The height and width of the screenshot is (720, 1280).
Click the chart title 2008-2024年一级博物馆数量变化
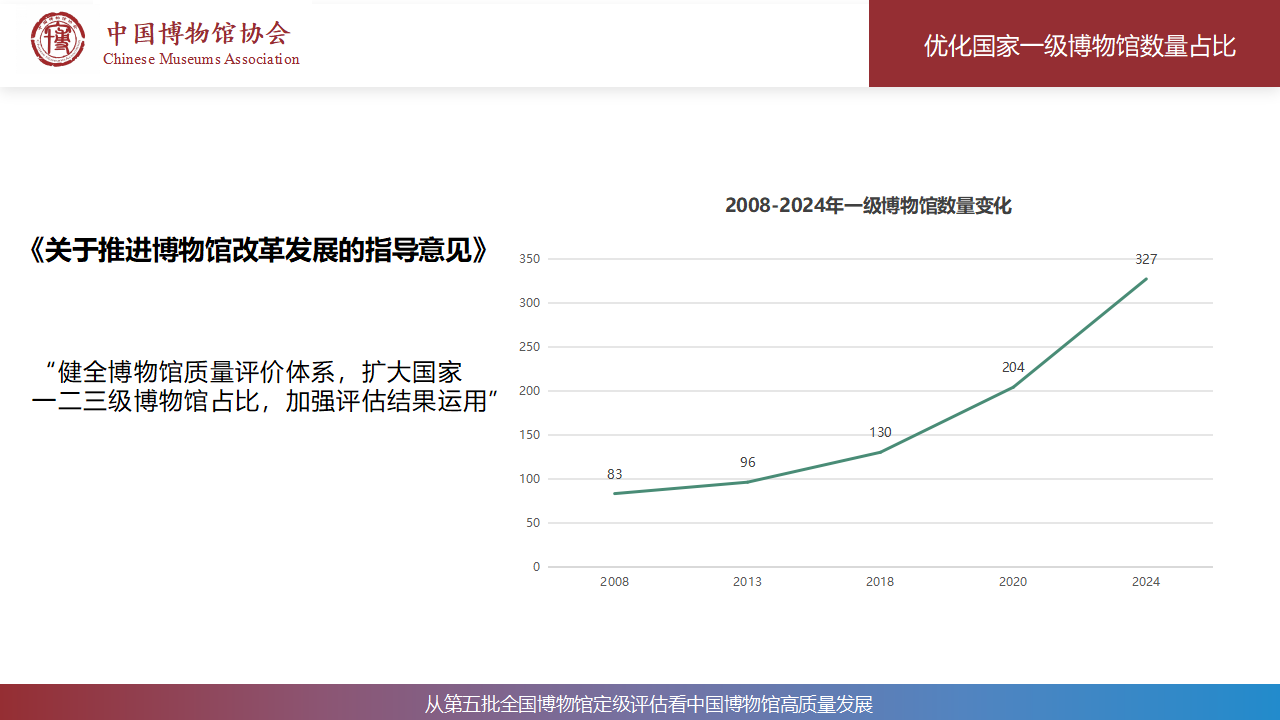[868, 206]
